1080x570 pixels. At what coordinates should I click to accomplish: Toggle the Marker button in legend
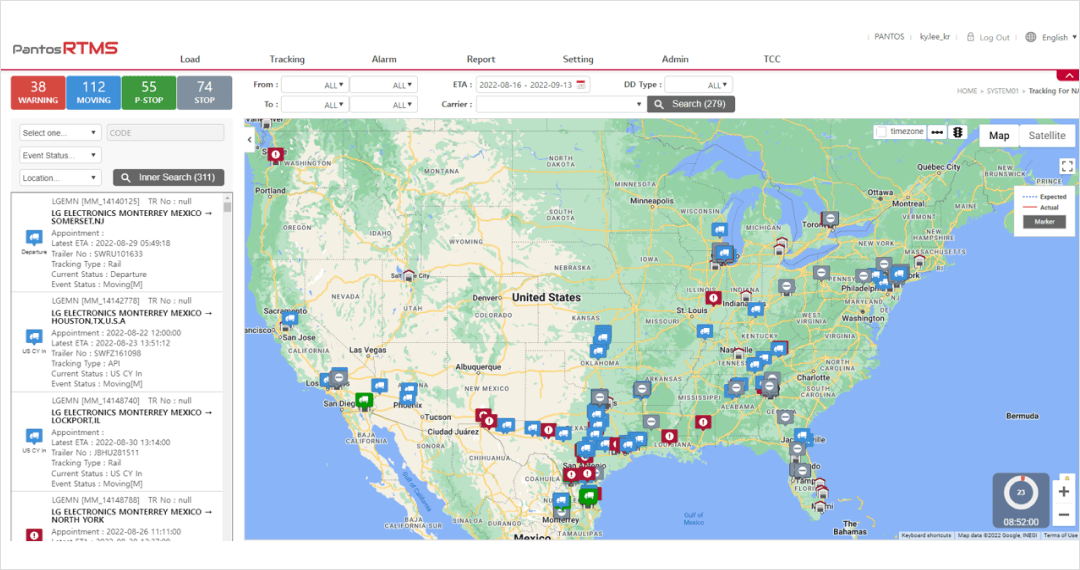click(x=1044, y=222)
